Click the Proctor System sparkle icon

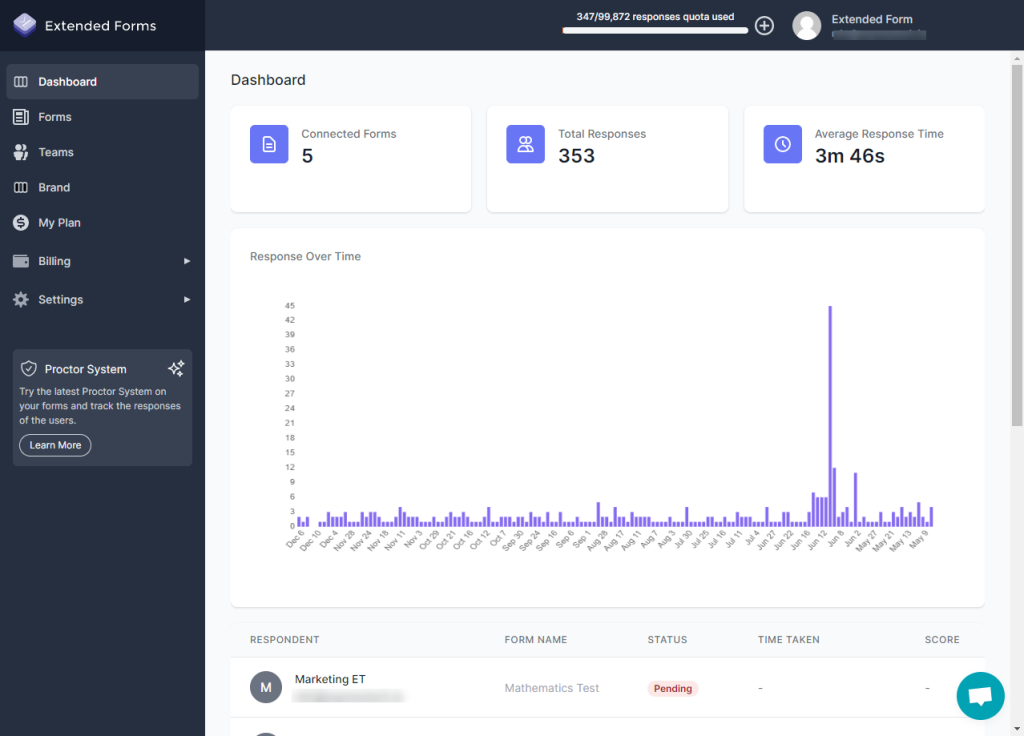[x=176, y=369]
